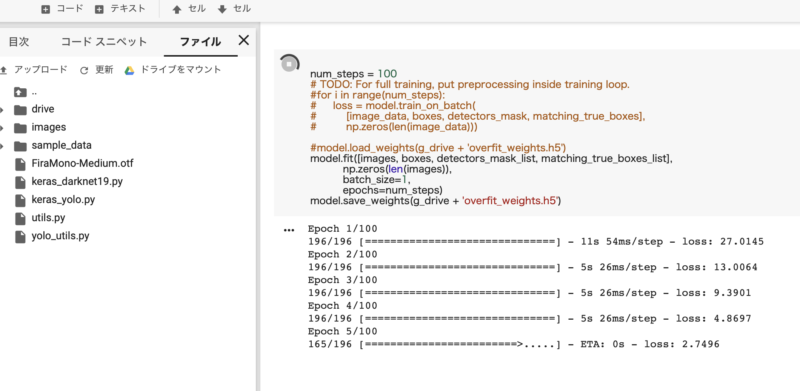This screenshot has height=391, width=800.
Task: Refresh the file list with 更新
Action: [96, 70]
